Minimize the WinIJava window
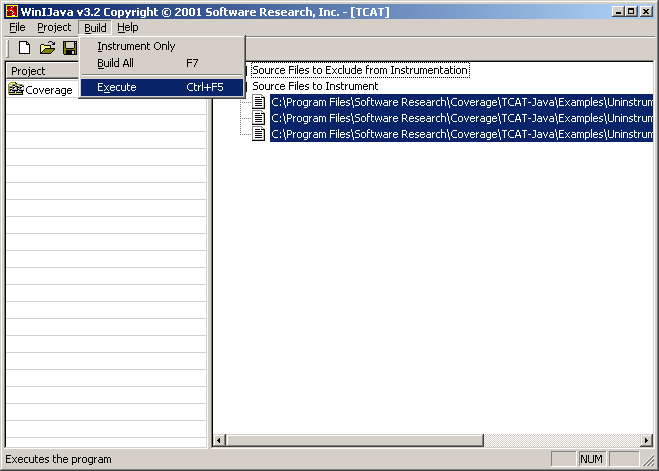 618,11
